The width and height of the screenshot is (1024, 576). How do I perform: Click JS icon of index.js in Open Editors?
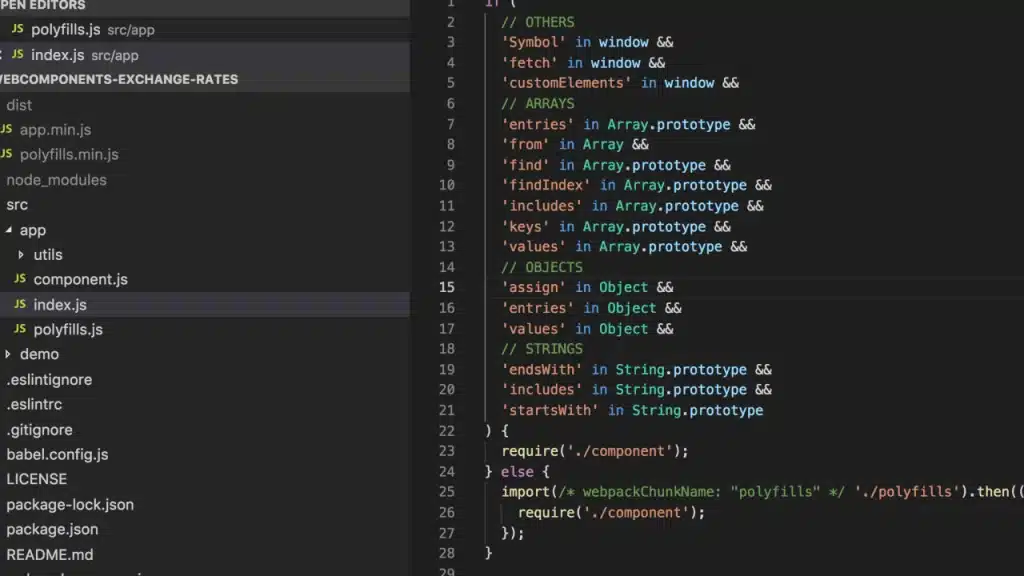coord(17,55)
